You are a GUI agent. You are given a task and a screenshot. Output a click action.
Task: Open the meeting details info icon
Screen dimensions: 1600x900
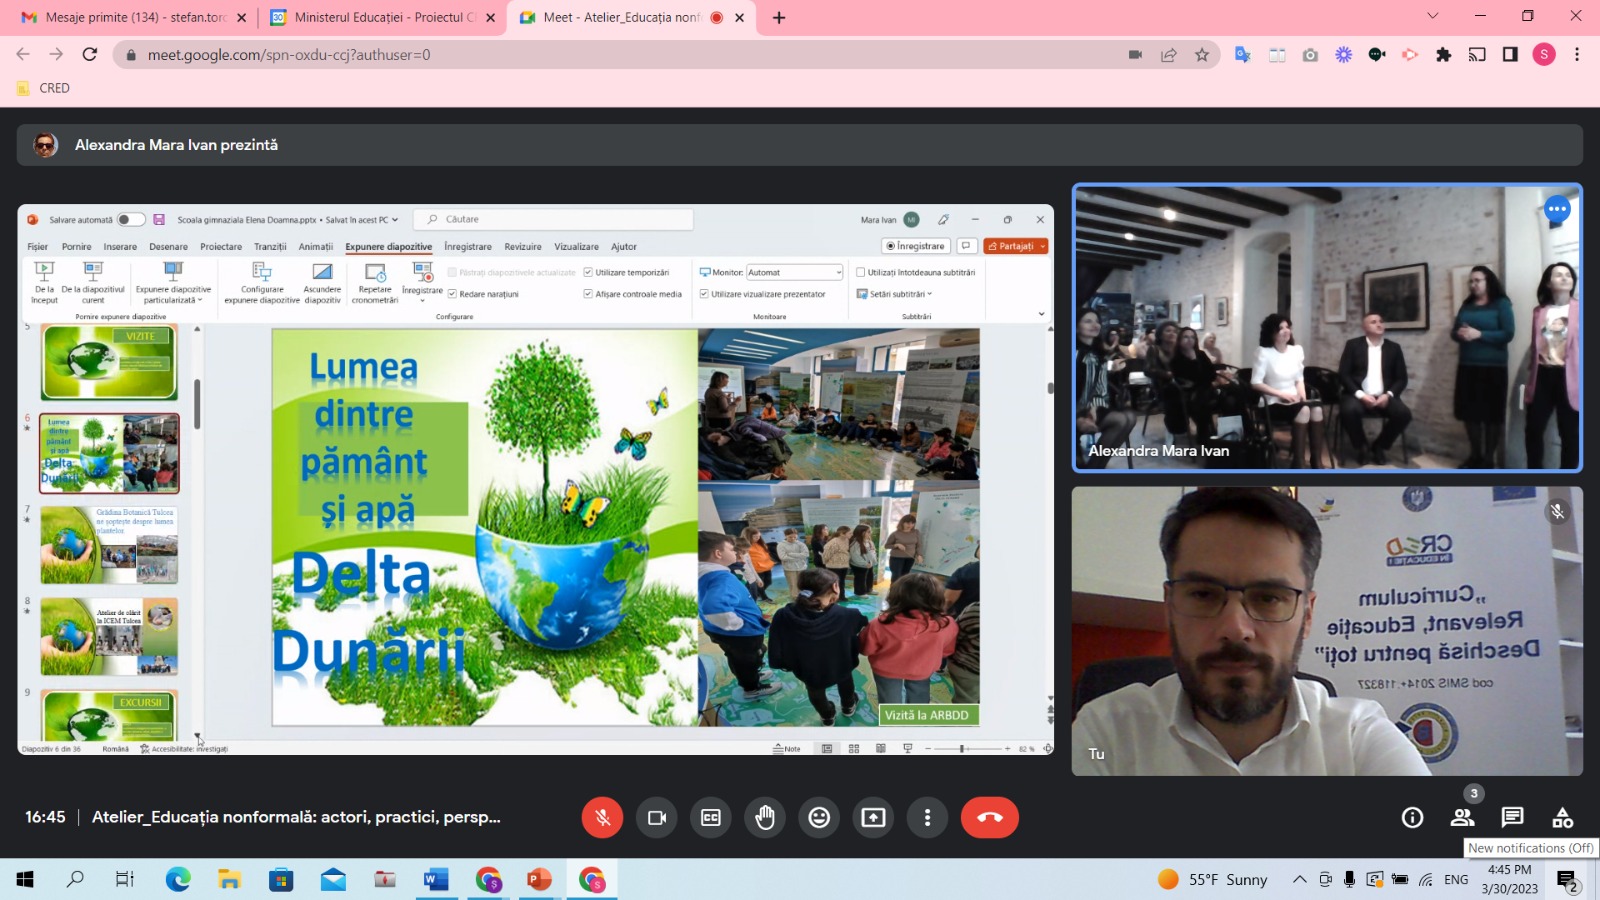click(1412, 817)
